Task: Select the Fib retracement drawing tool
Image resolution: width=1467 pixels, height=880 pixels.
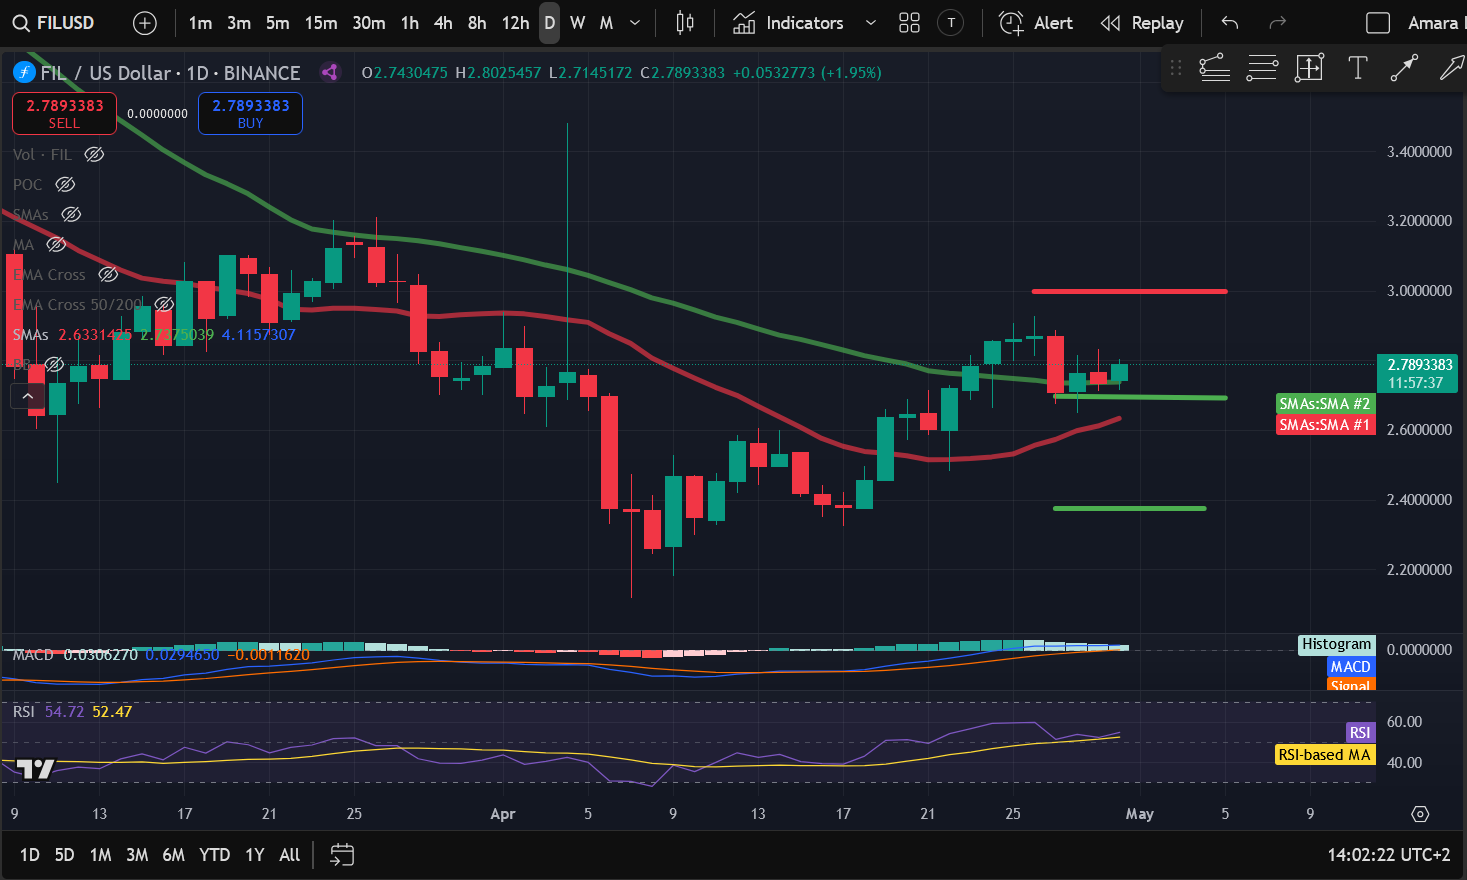Action: pyautogui.click(x=1261, y=68)
